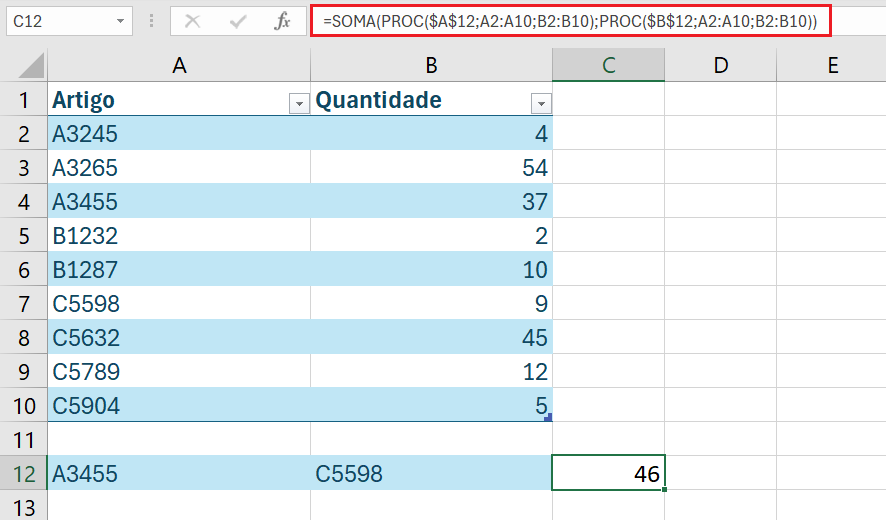The width and height of the screenshot is (886, 520).
Task: Select cell containing C5789
Action: coord(179,371)
